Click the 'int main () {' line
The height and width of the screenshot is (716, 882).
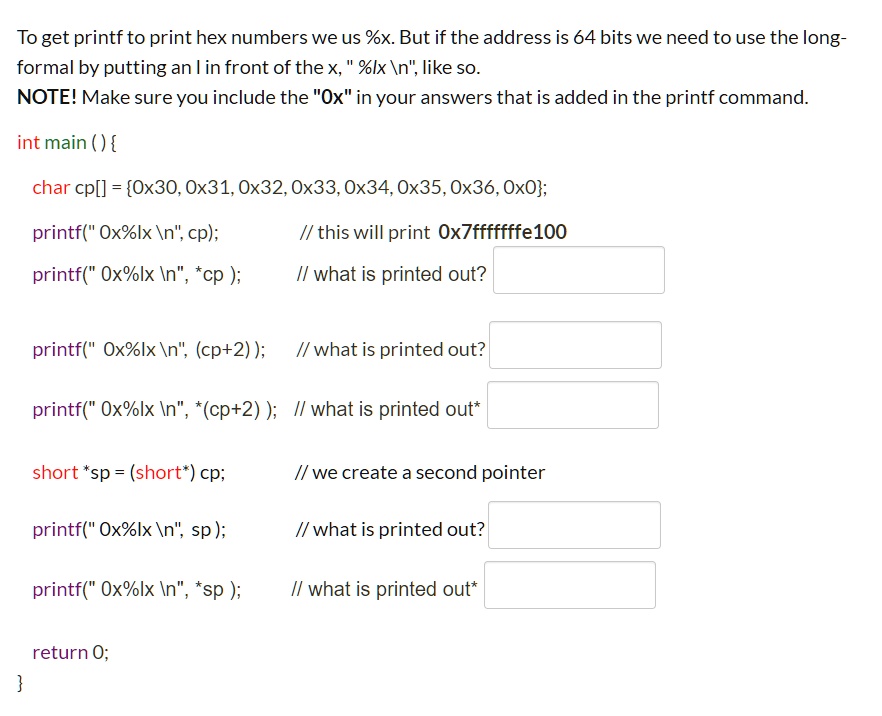(x=67, y=142)
